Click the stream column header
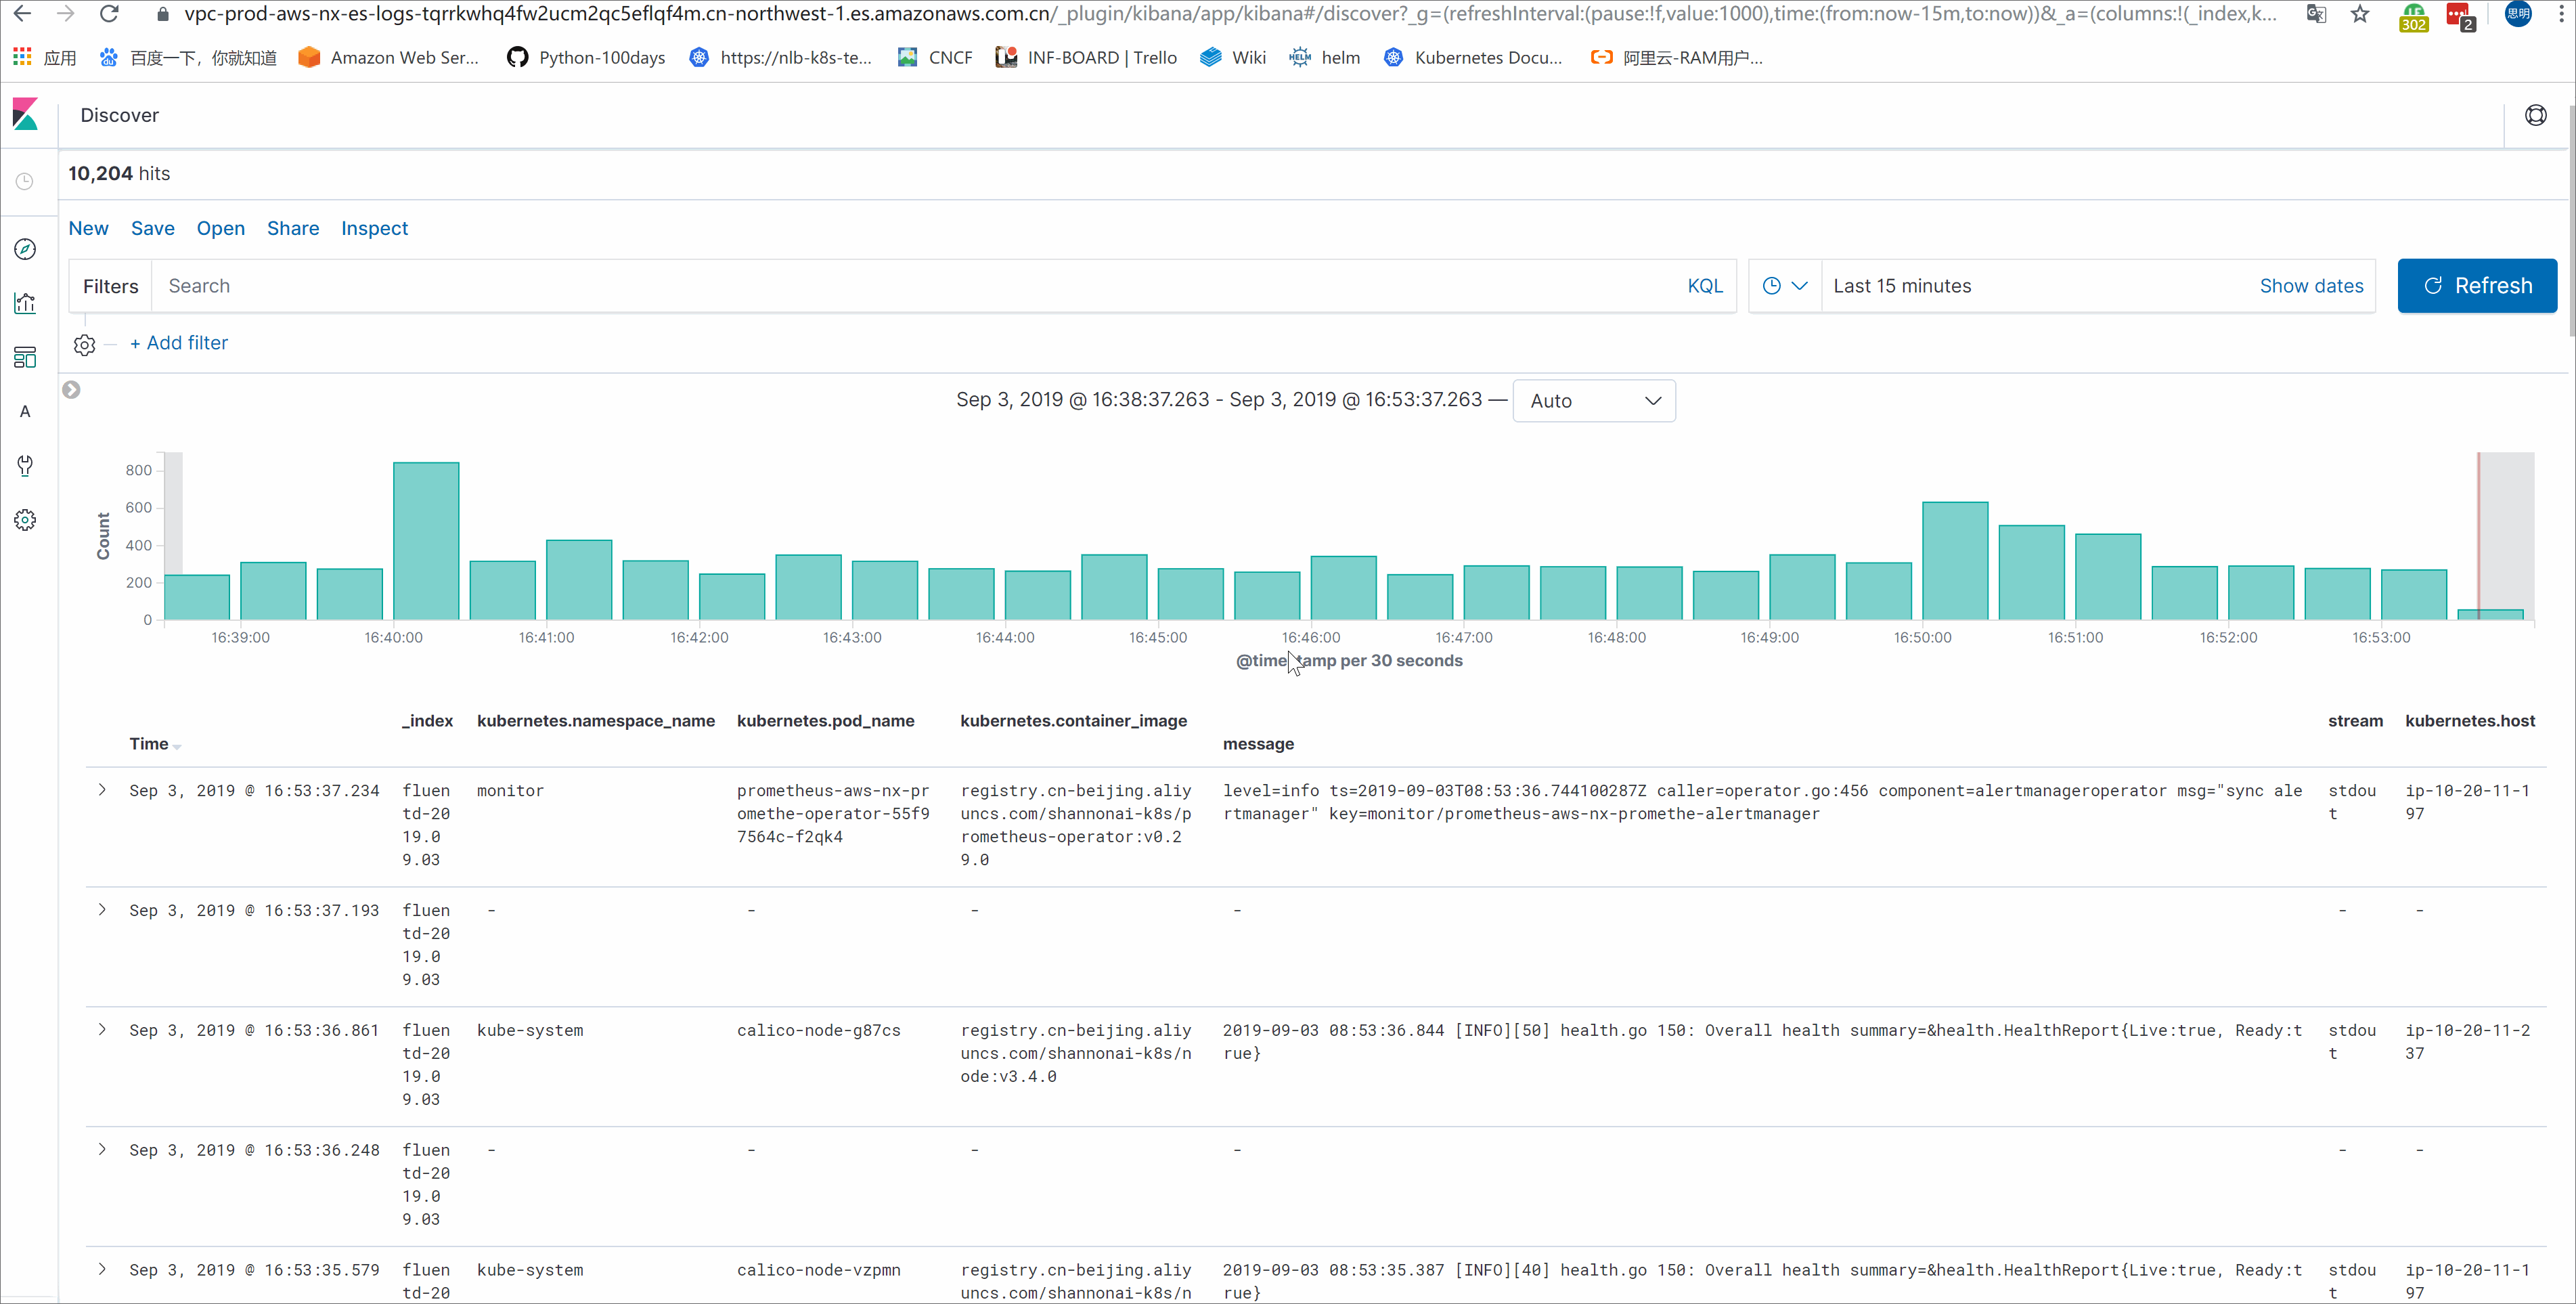Viewport: 2576px width, 1304px height. (2355, 721)
